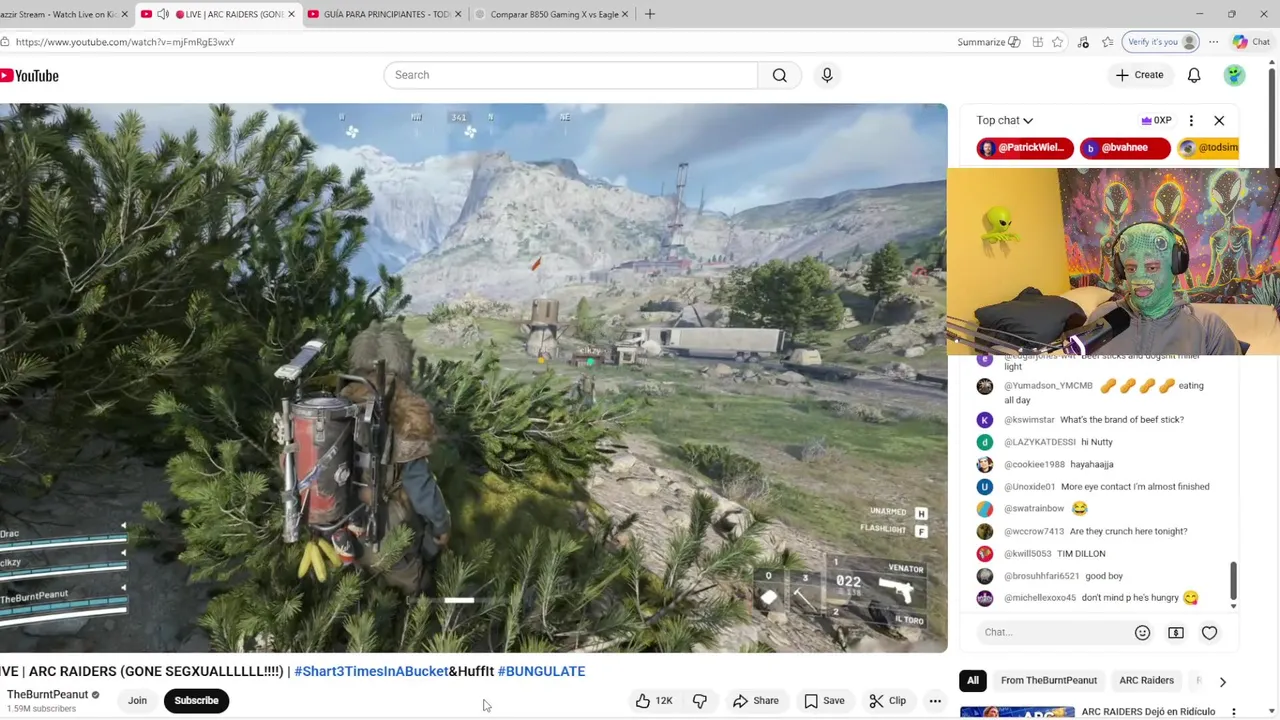Image resolution: width=1280 pixels, height=720 pixels.
Task: Share this live stream
Action: coord(756,701)
